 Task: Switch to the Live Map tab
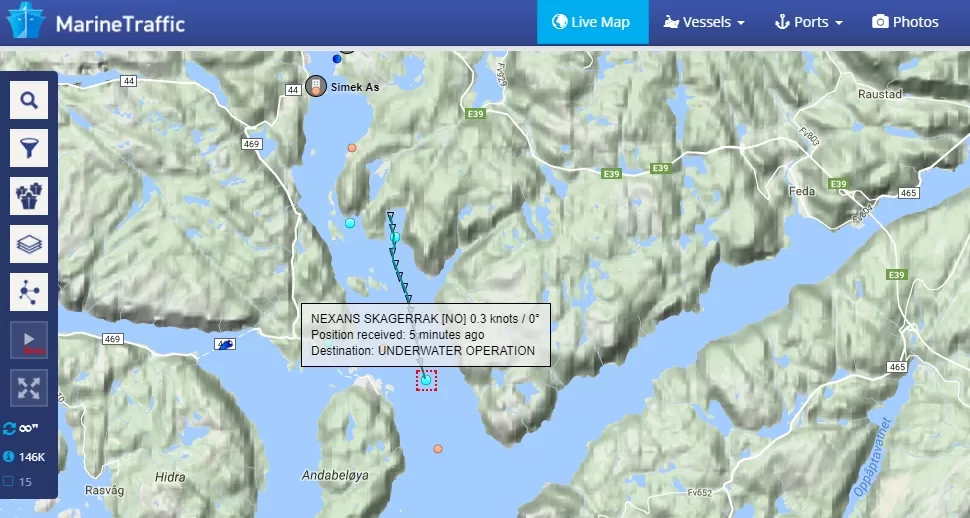[592, 22]
